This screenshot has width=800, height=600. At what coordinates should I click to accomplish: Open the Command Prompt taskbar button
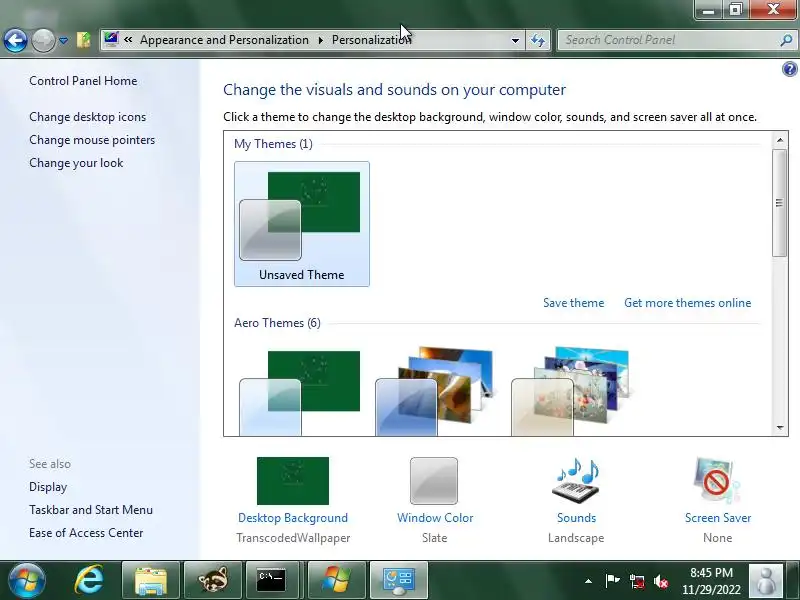point(274,580)
